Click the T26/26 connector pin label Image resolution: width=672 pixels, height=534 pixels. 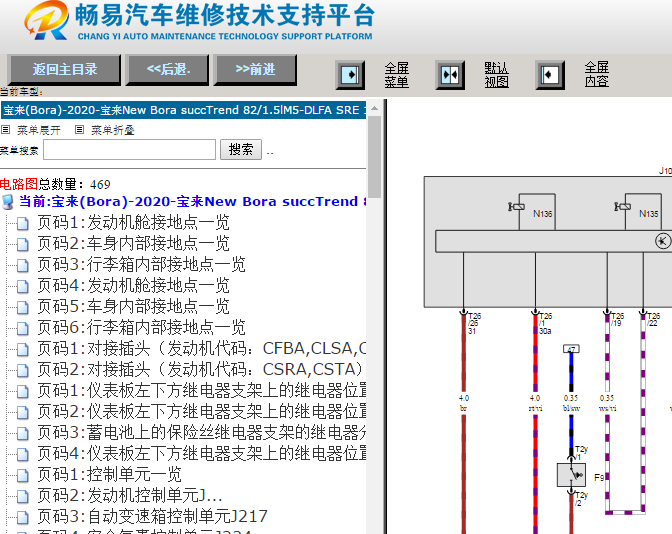tap(474, 323)
